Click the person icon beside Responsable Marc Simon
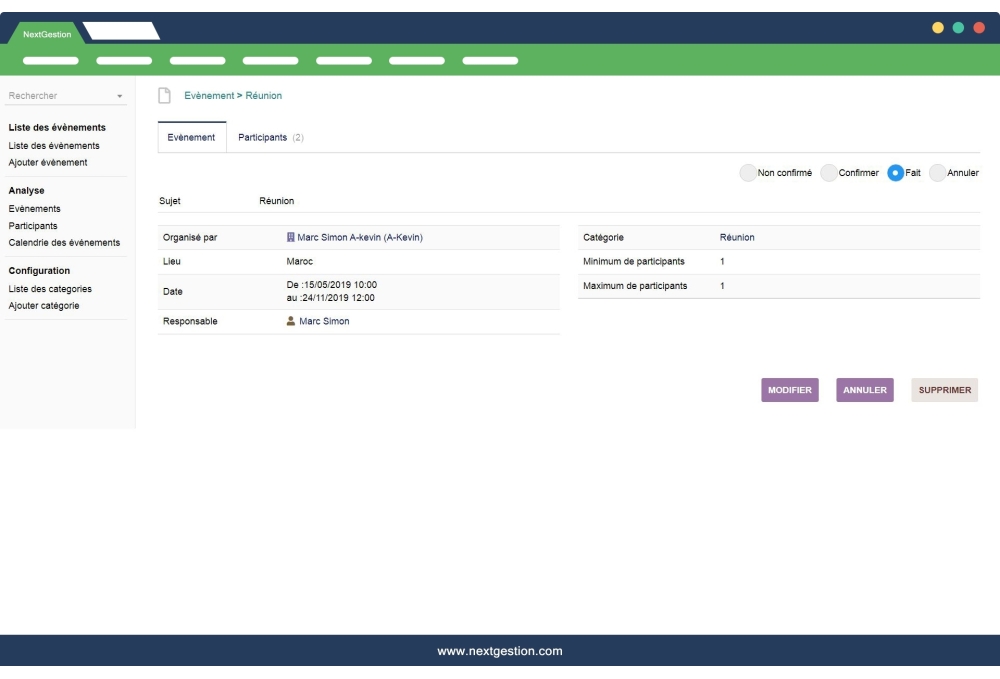 (x=291, y=321)
